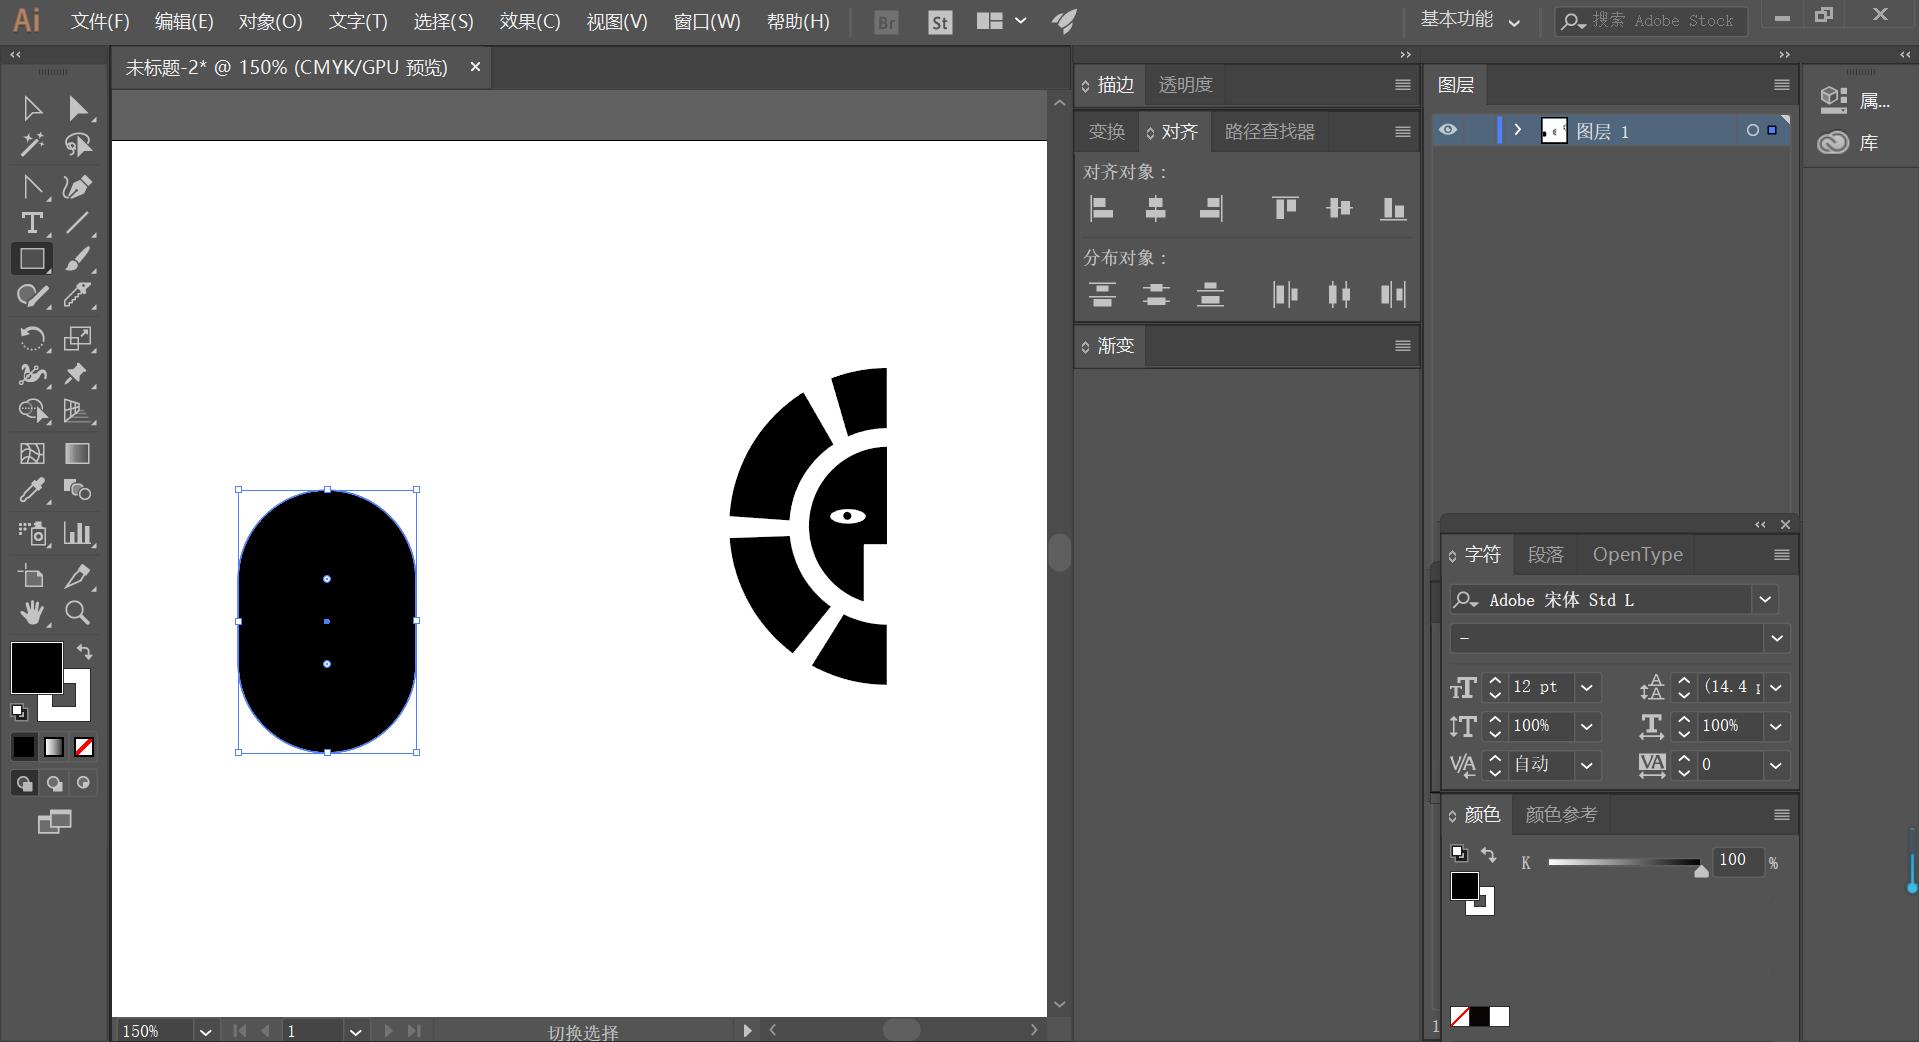The width and height of the screenshot is (1919, 1042).
Task: Open the kerning 自动 dropdown
Action: click(1587, 765)
